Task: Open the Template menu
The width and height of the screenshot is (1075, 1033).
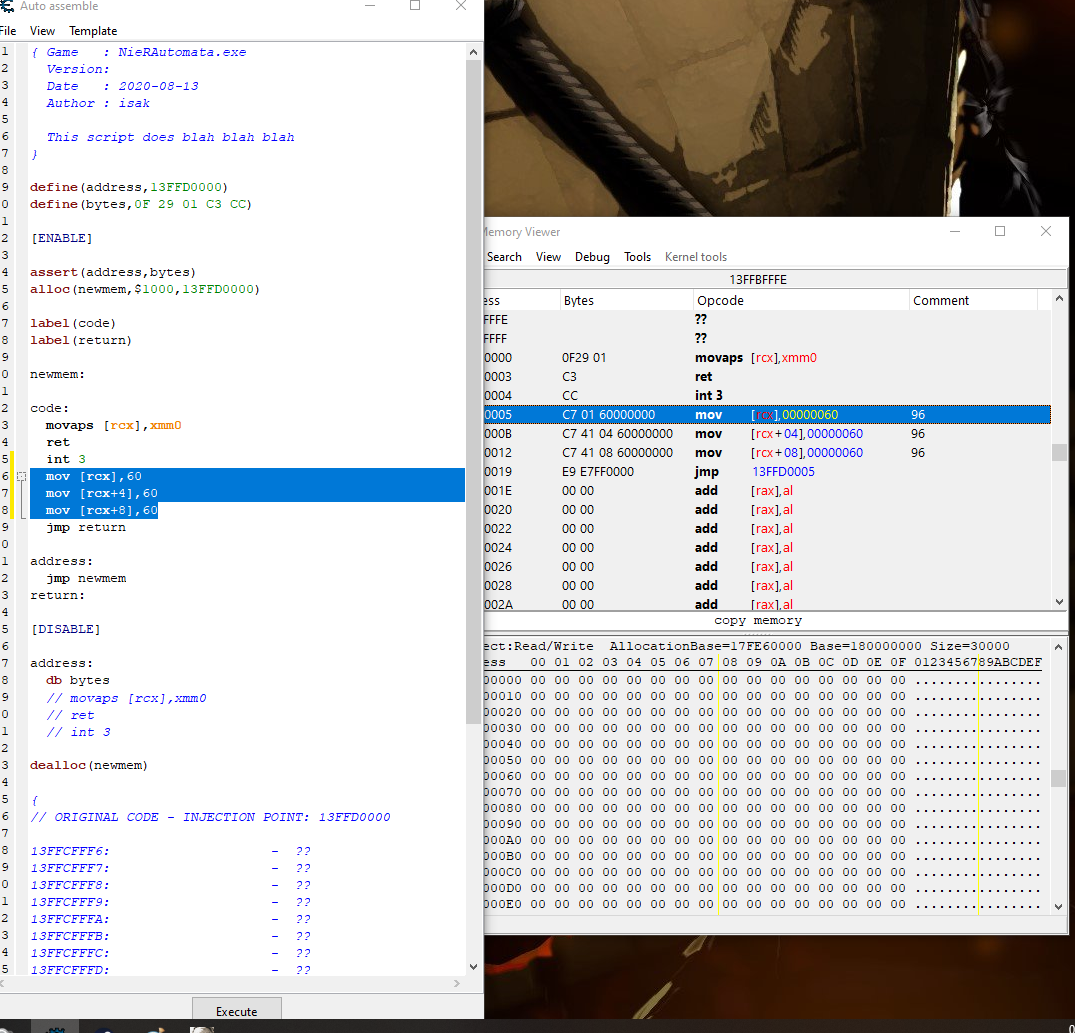Action: coord(93,31)
